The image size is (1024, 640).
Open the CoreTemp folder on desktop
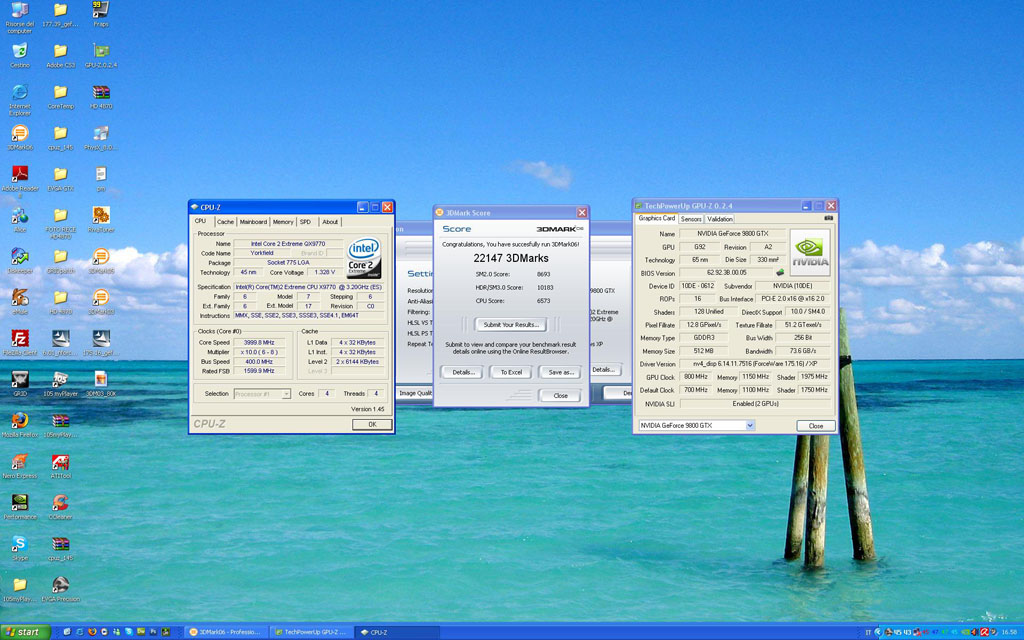pos(60,95)
